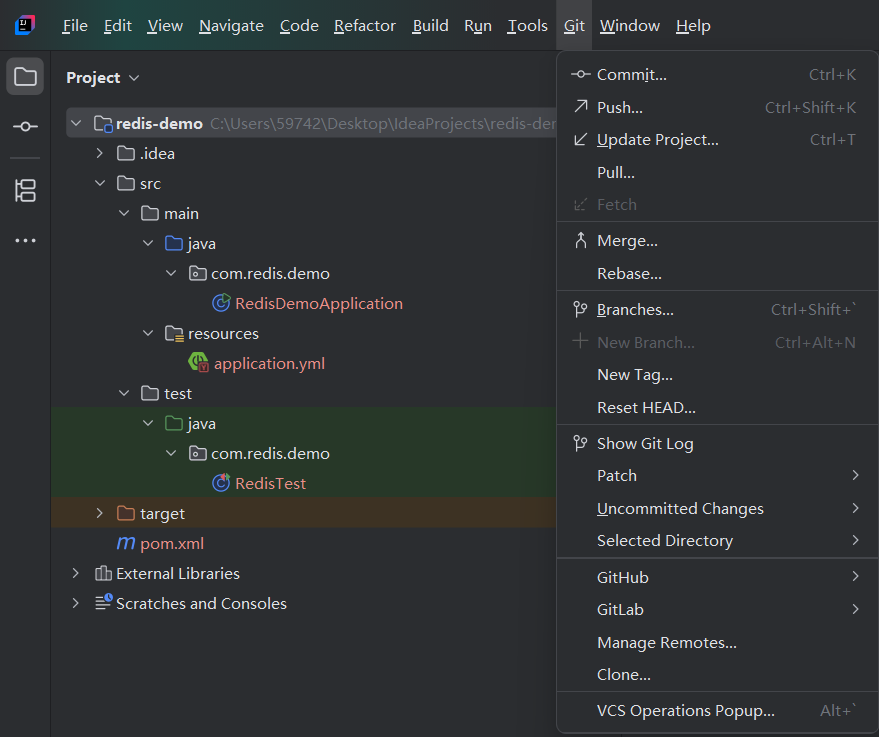Select RedisTest file in tree
The width and height of the screenshot is (879, 737).
(x=271, y=483)
